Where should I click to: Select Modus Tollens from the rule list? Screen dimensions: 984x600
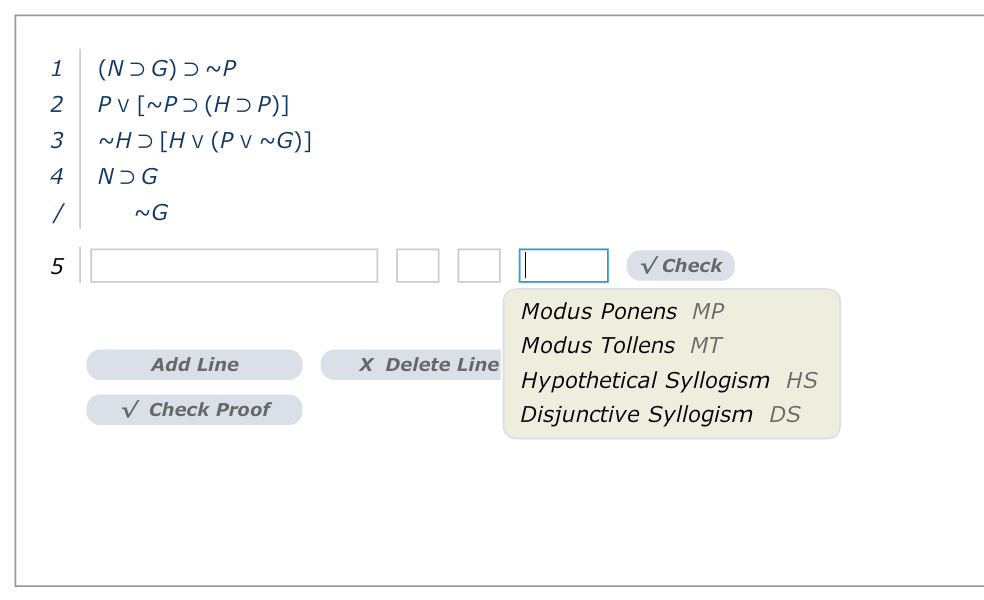(x=595, y=345)
